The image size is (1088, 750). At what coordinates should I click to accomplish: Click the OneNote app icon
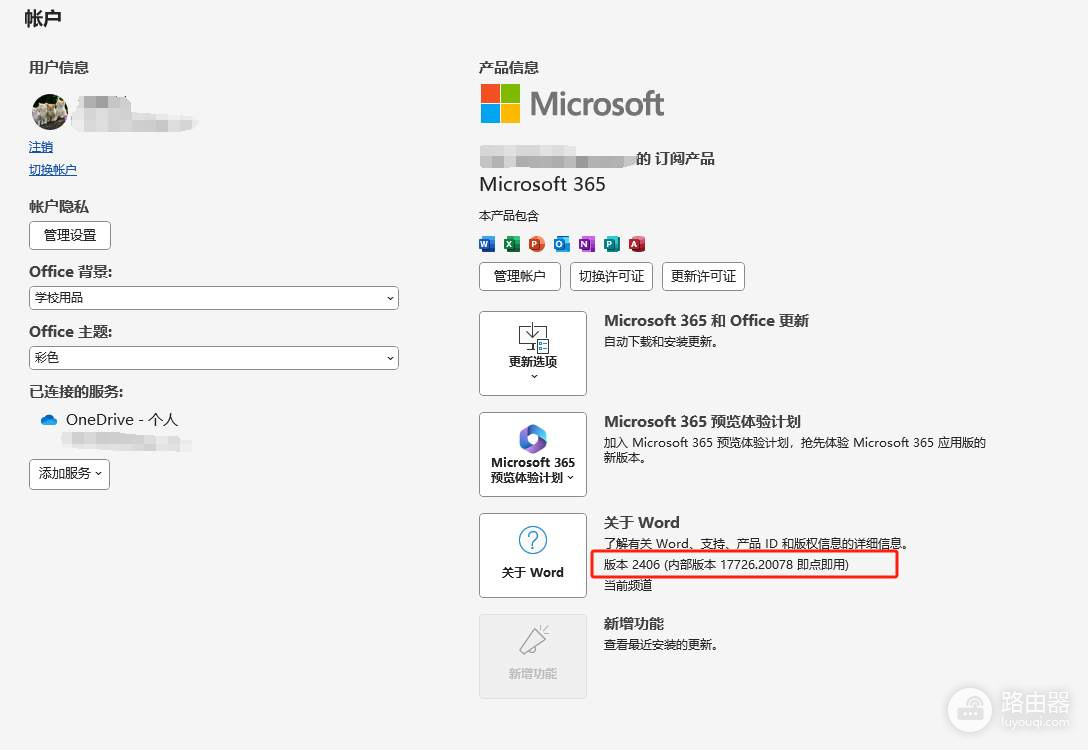point(586,244)
